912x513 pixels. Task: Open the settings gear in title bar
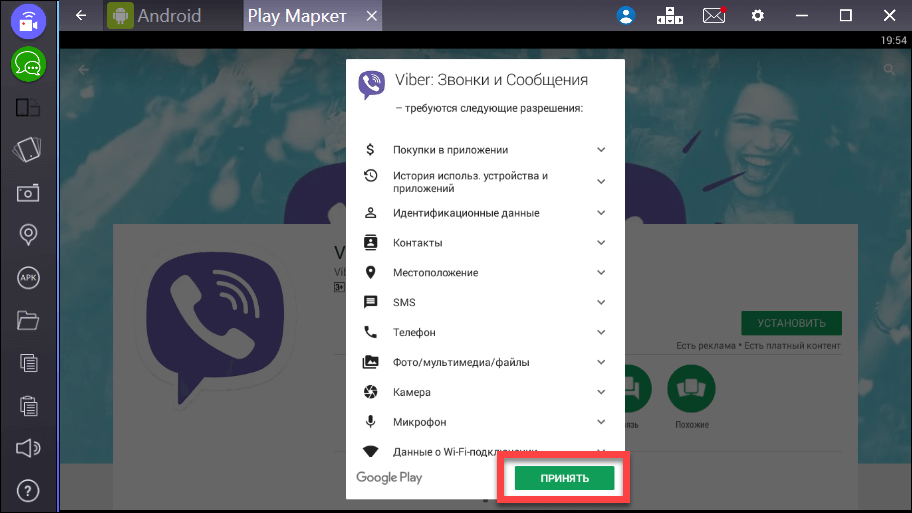[758, 16]
